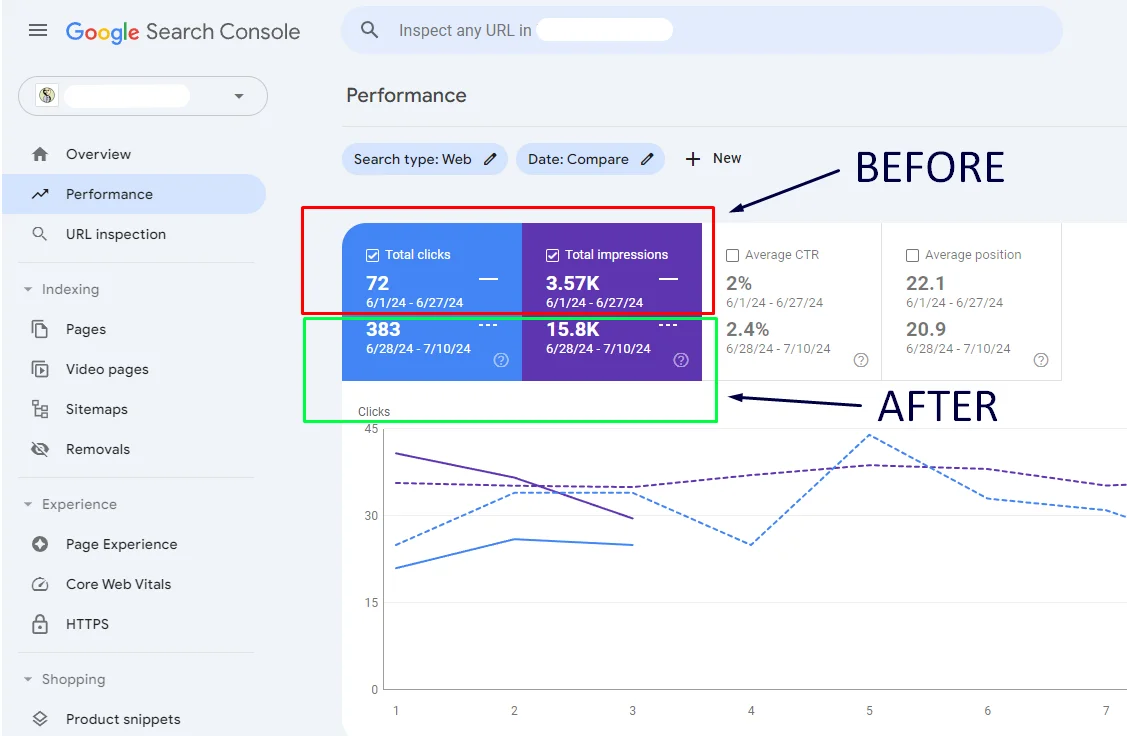Open help icon on Average position card

tap(1040, 360)
